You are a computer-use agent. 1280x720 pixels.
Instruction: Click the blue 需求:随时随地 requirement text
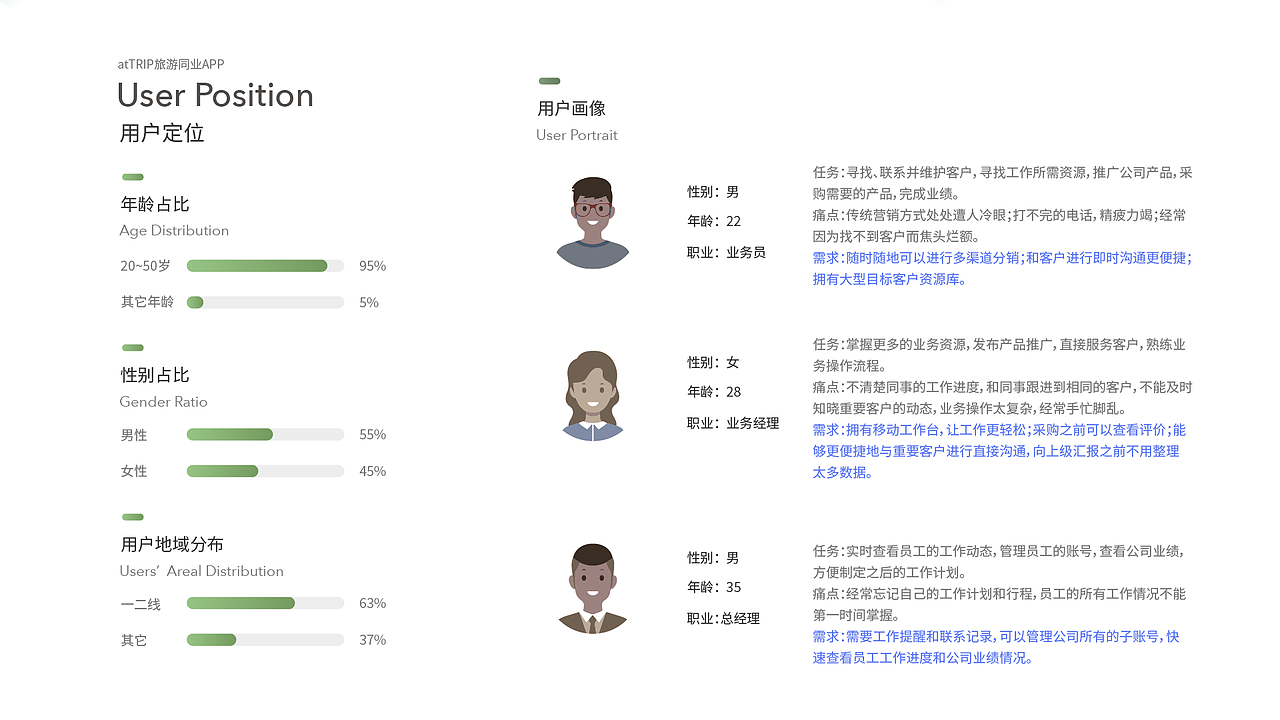pos(1002,268)
